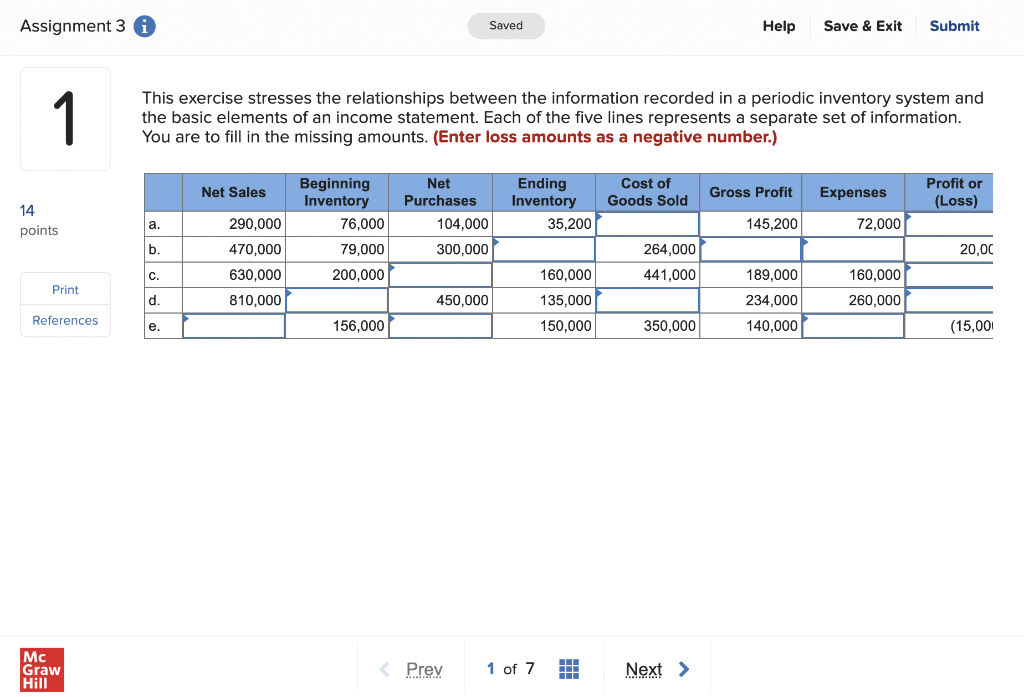Click the Submit button
The image size is (1024, 697).
(x=954, y=26)
